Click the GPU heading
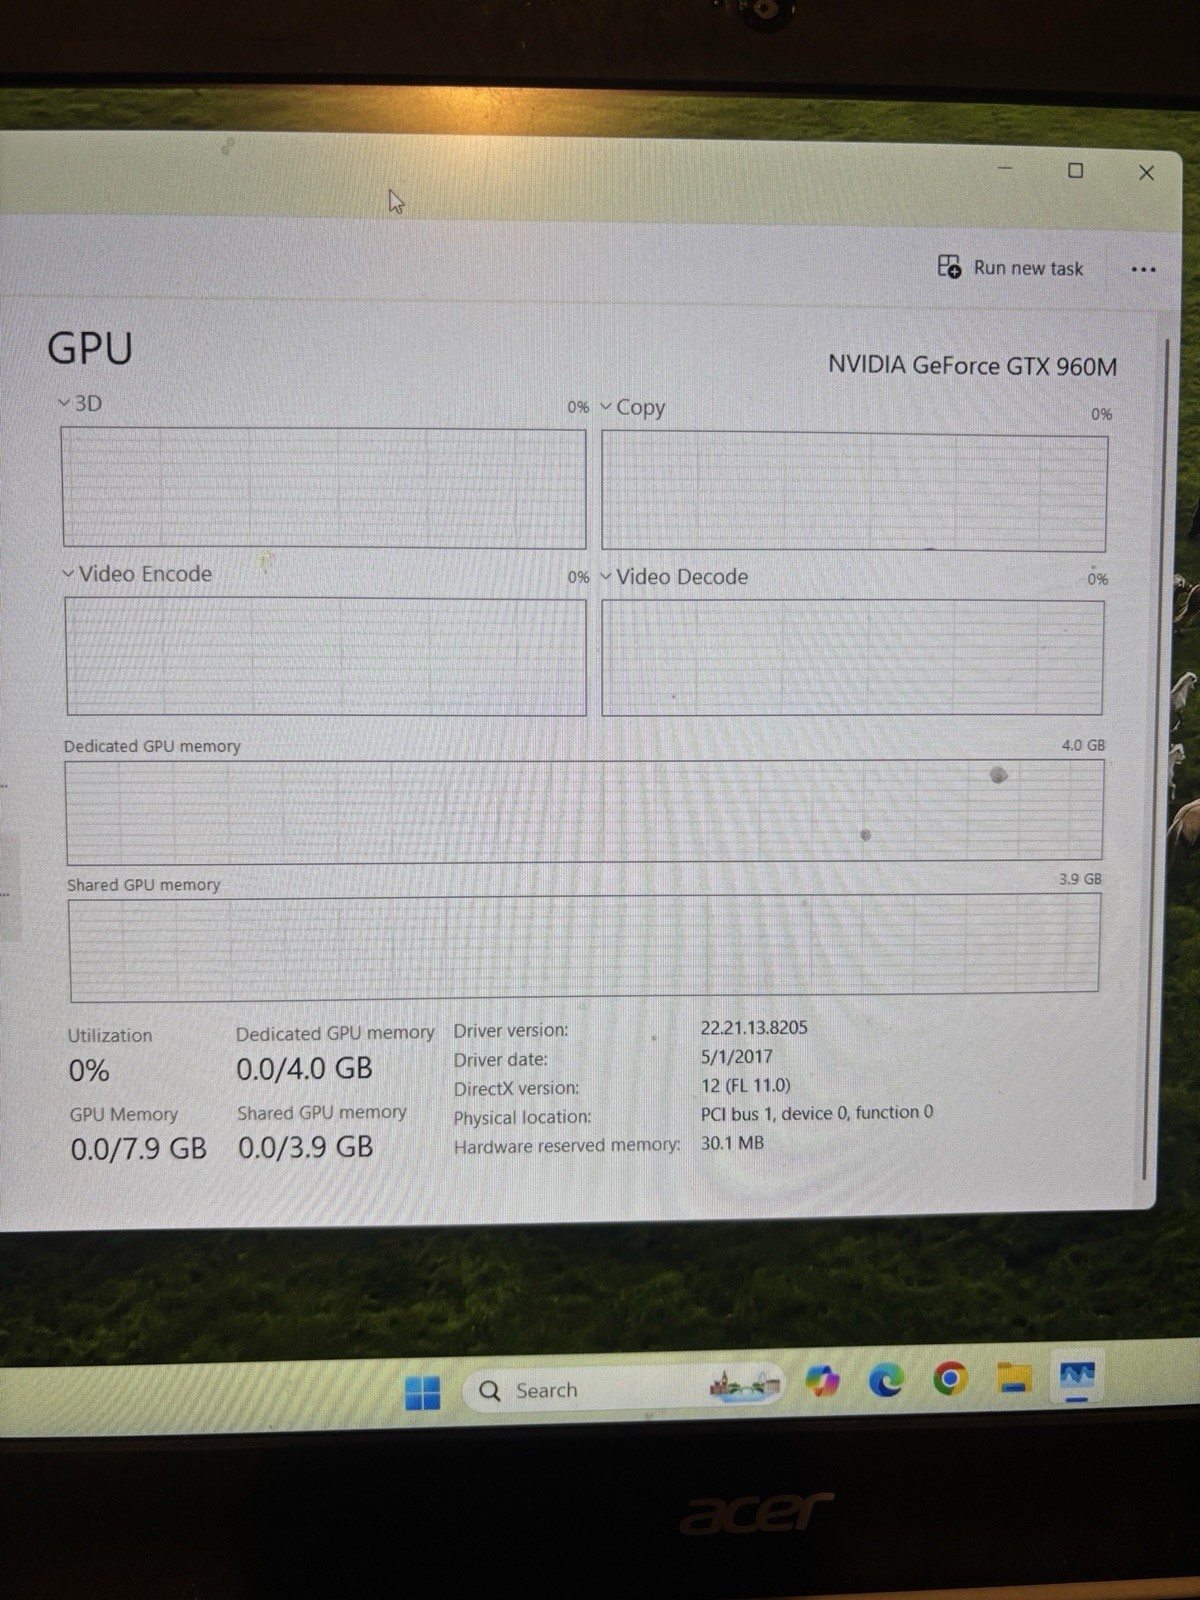 [x=90, y=348]
